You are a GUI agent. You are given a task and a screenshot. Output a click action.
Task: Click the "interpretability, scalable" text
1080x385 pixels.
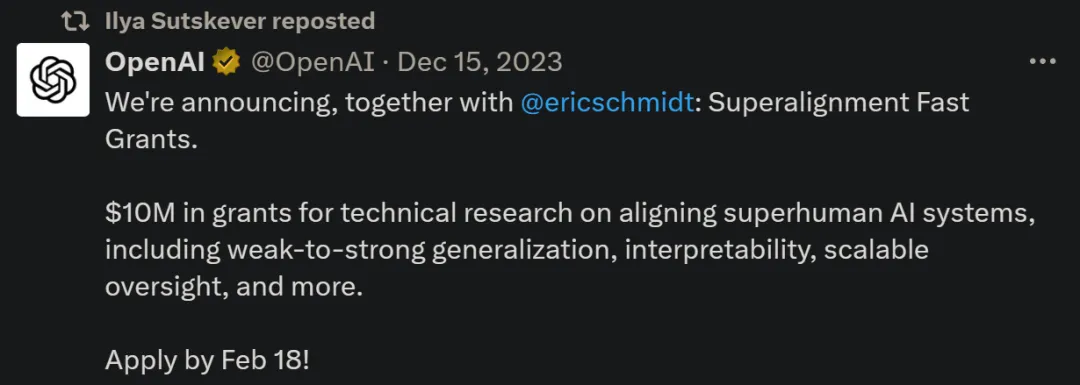point(777,251)
